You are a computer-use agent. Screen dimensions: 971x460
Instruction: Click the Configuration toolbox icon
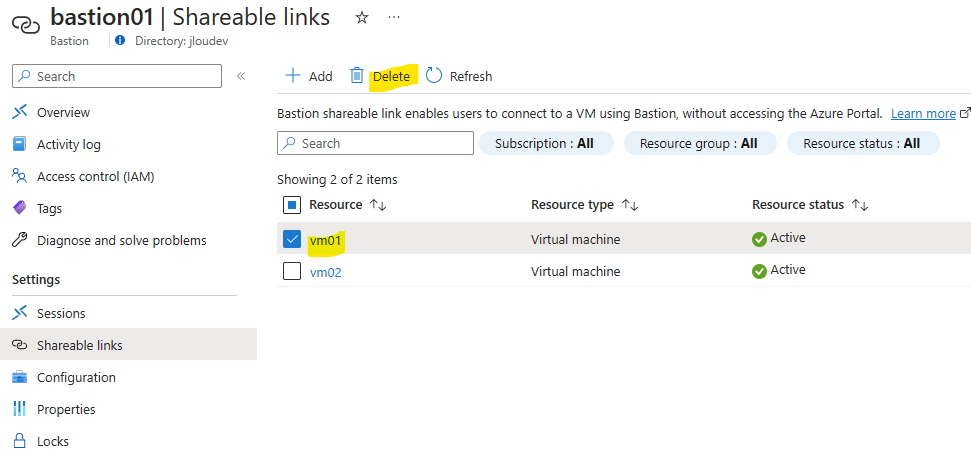coord(20,377)
